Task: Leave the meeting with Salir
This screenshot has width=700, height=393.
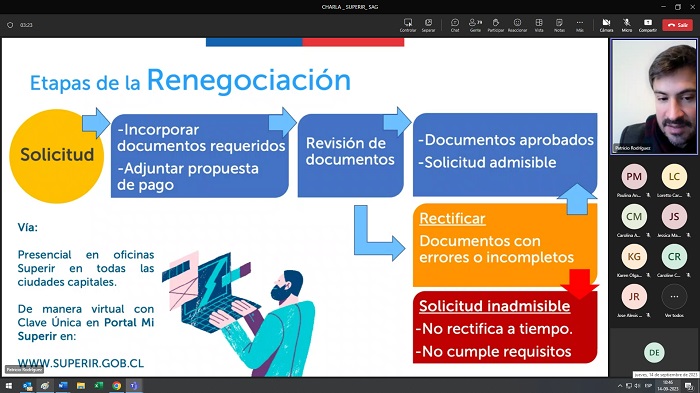Action: (x=677, y=25)
